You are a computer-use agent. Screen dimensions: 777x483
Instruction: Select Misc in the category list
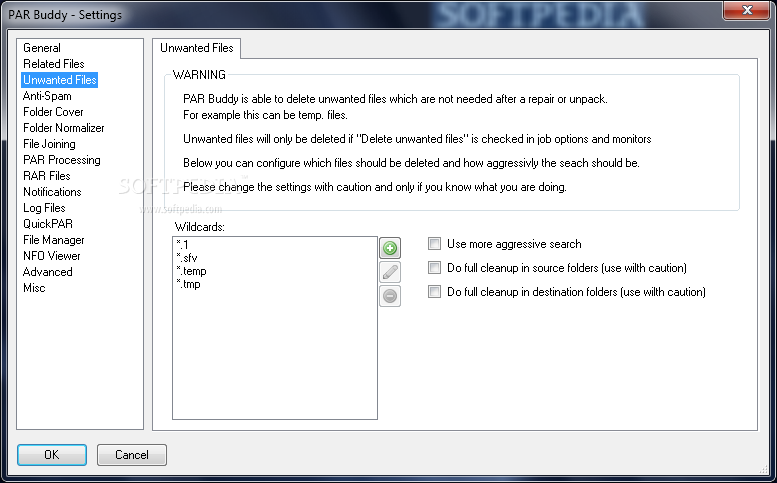(34, 288)
